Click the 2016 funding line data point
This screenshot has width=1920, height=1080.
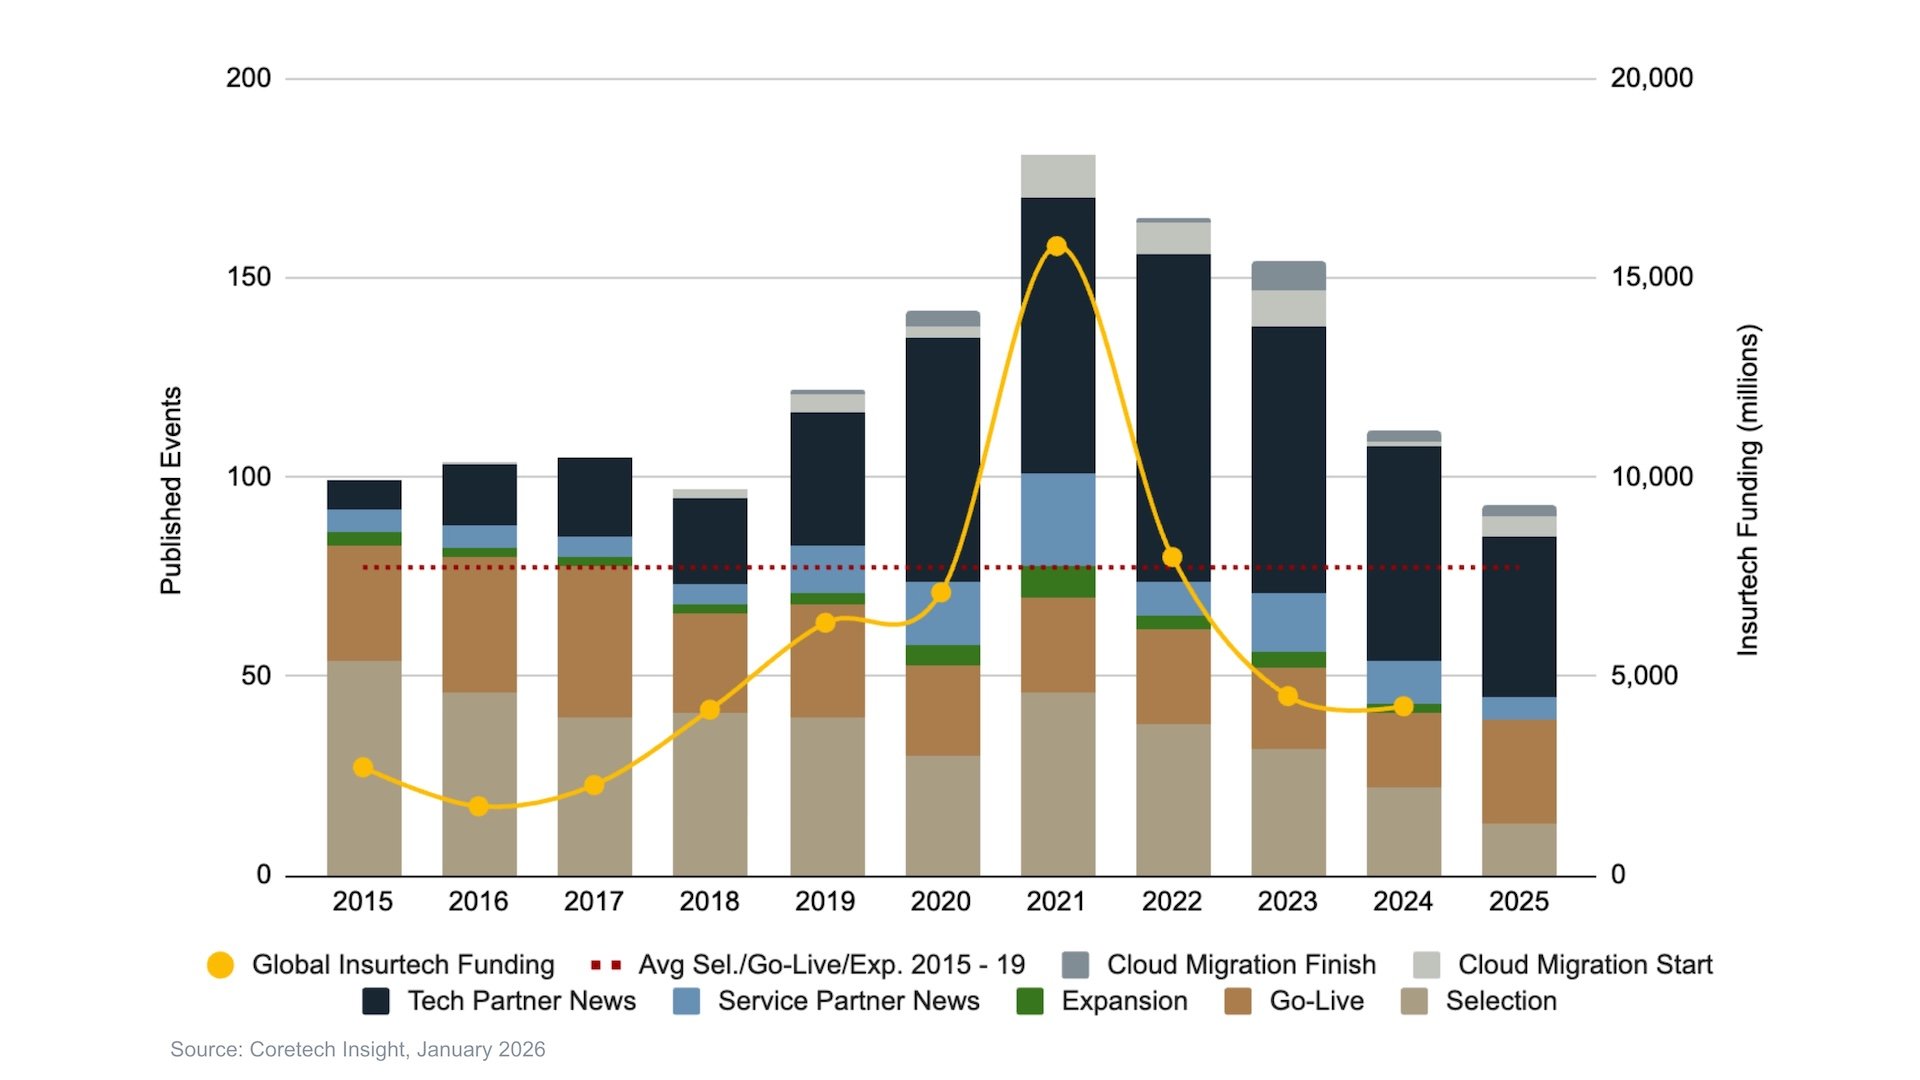point(478,806)
